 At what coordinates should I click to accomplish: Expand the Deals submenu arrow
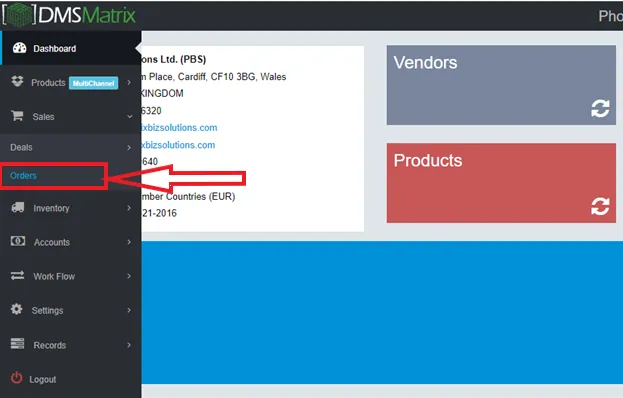click(129, 148)
